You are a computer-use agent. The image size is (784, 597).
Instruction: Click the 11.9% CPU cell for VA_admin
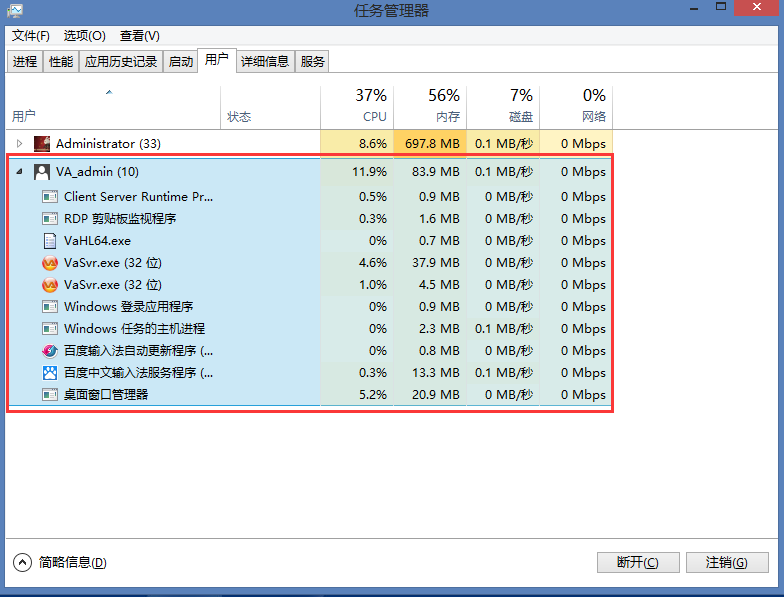point(357,172)
